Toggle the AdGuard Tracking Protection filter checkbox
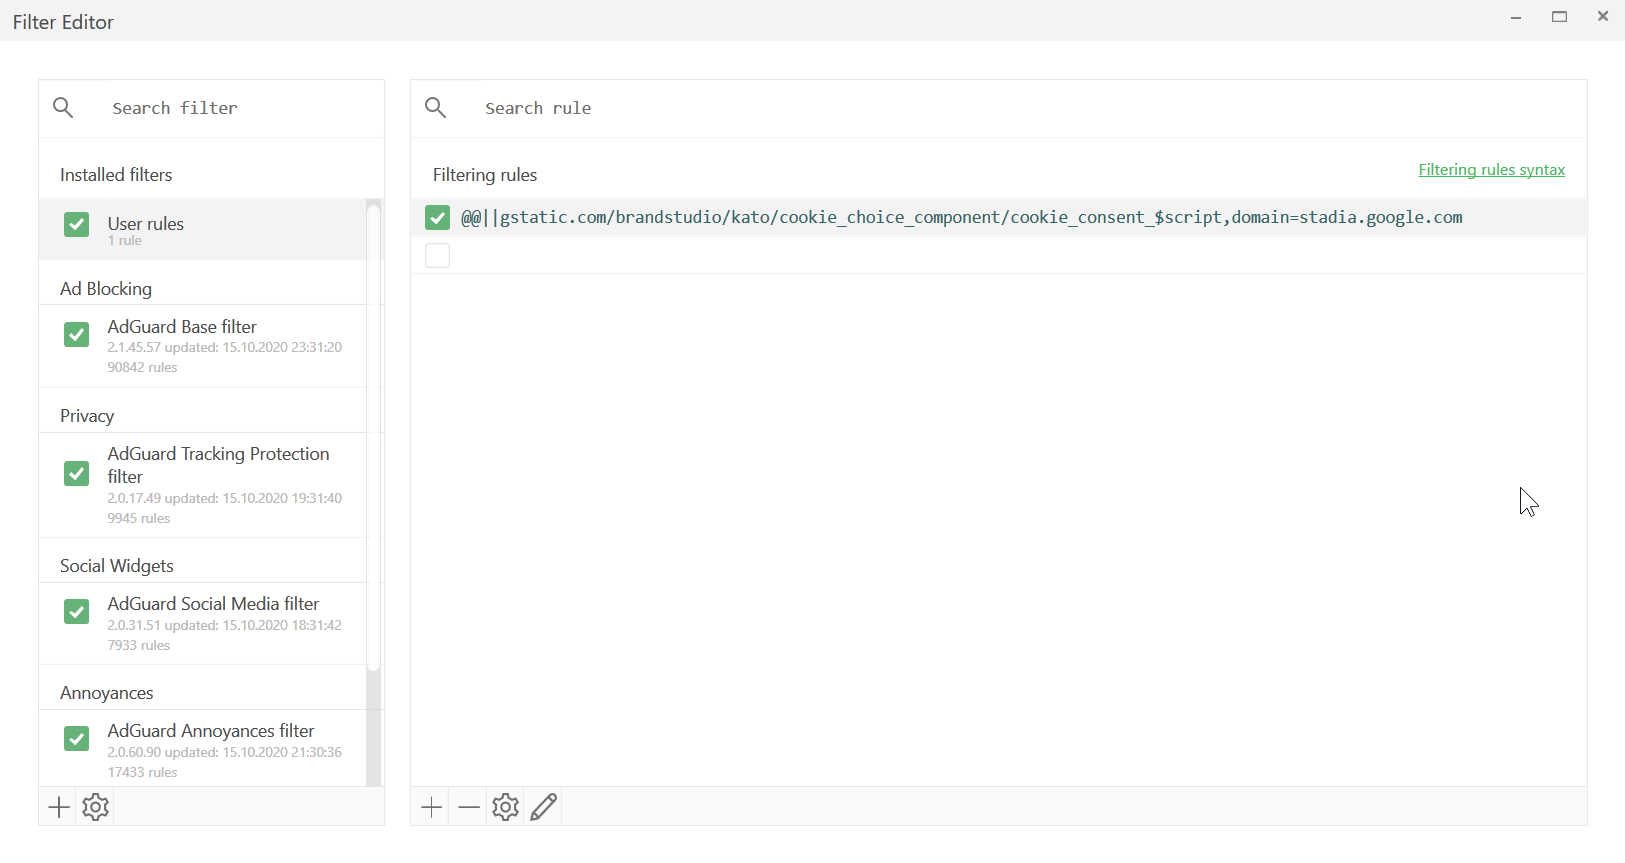 tap(77, 473)
